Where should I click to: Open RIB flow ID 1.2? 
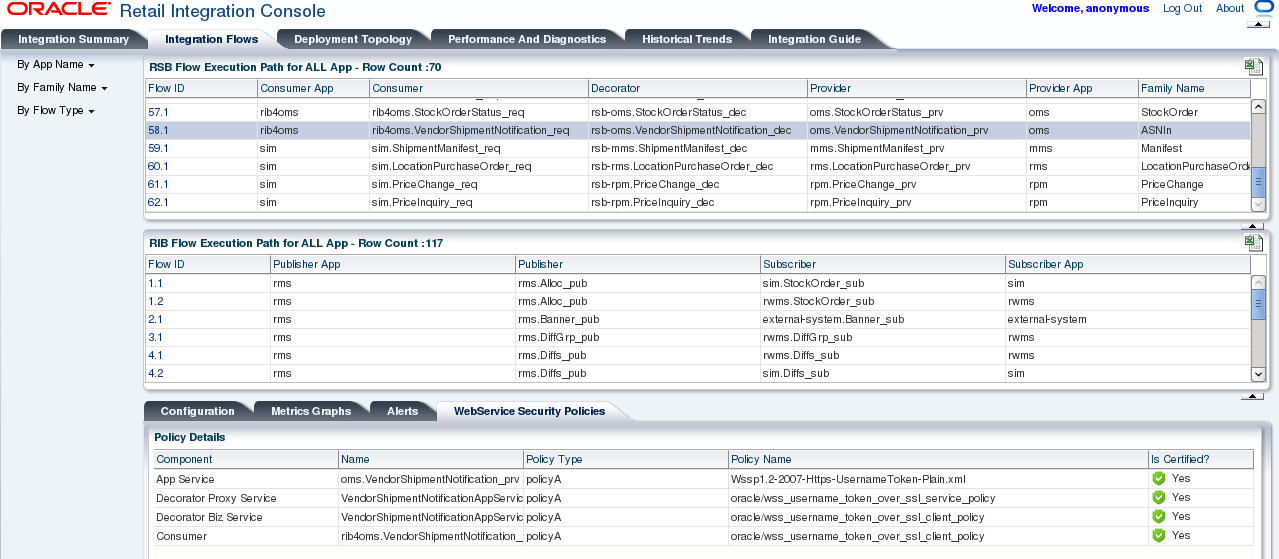(155, 301)
